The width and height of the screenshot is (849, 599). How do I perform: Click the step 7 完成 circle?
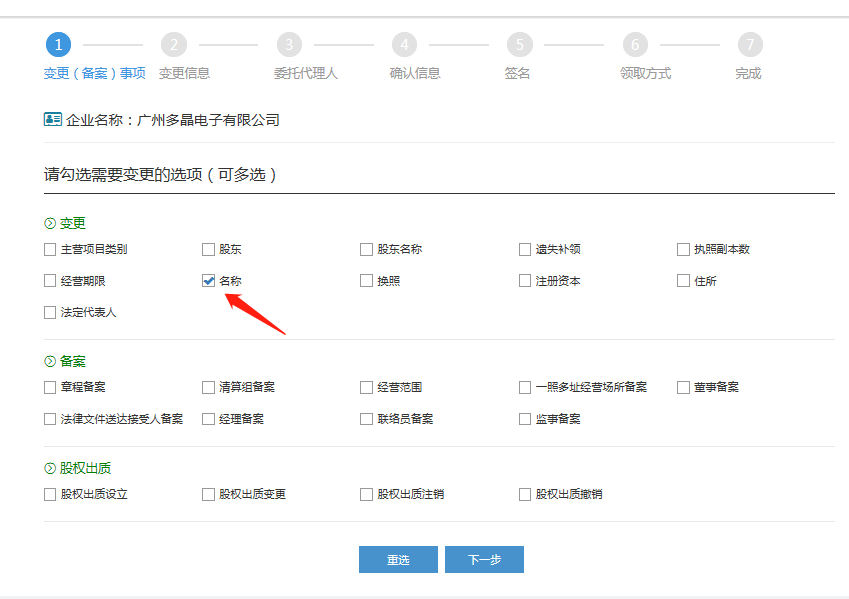[749, 44]
